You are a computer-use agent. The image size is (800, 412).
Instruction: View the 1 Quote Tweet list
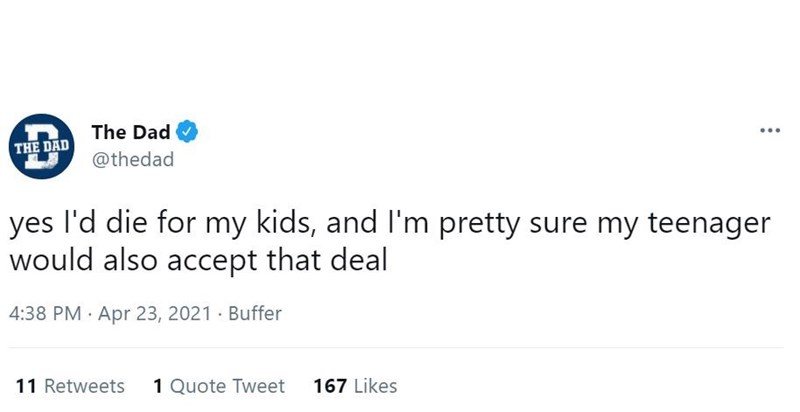(219, 386)
